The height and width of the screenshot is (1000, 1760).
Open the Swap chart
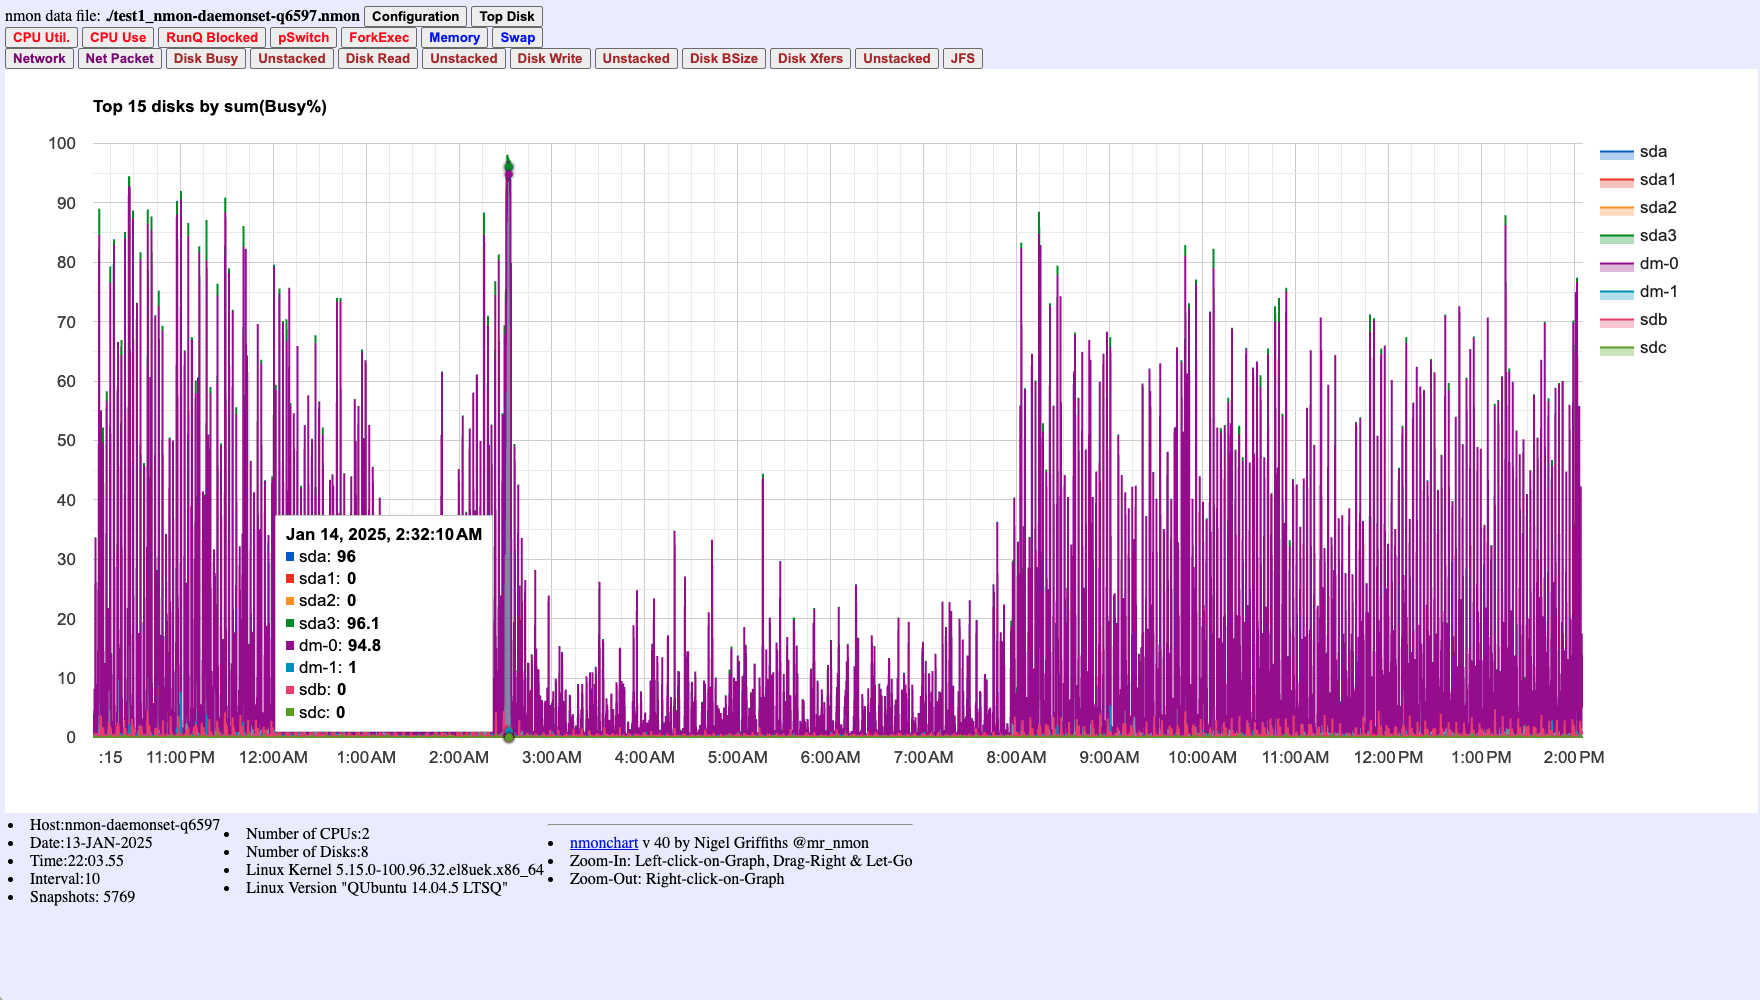[517, 37]
